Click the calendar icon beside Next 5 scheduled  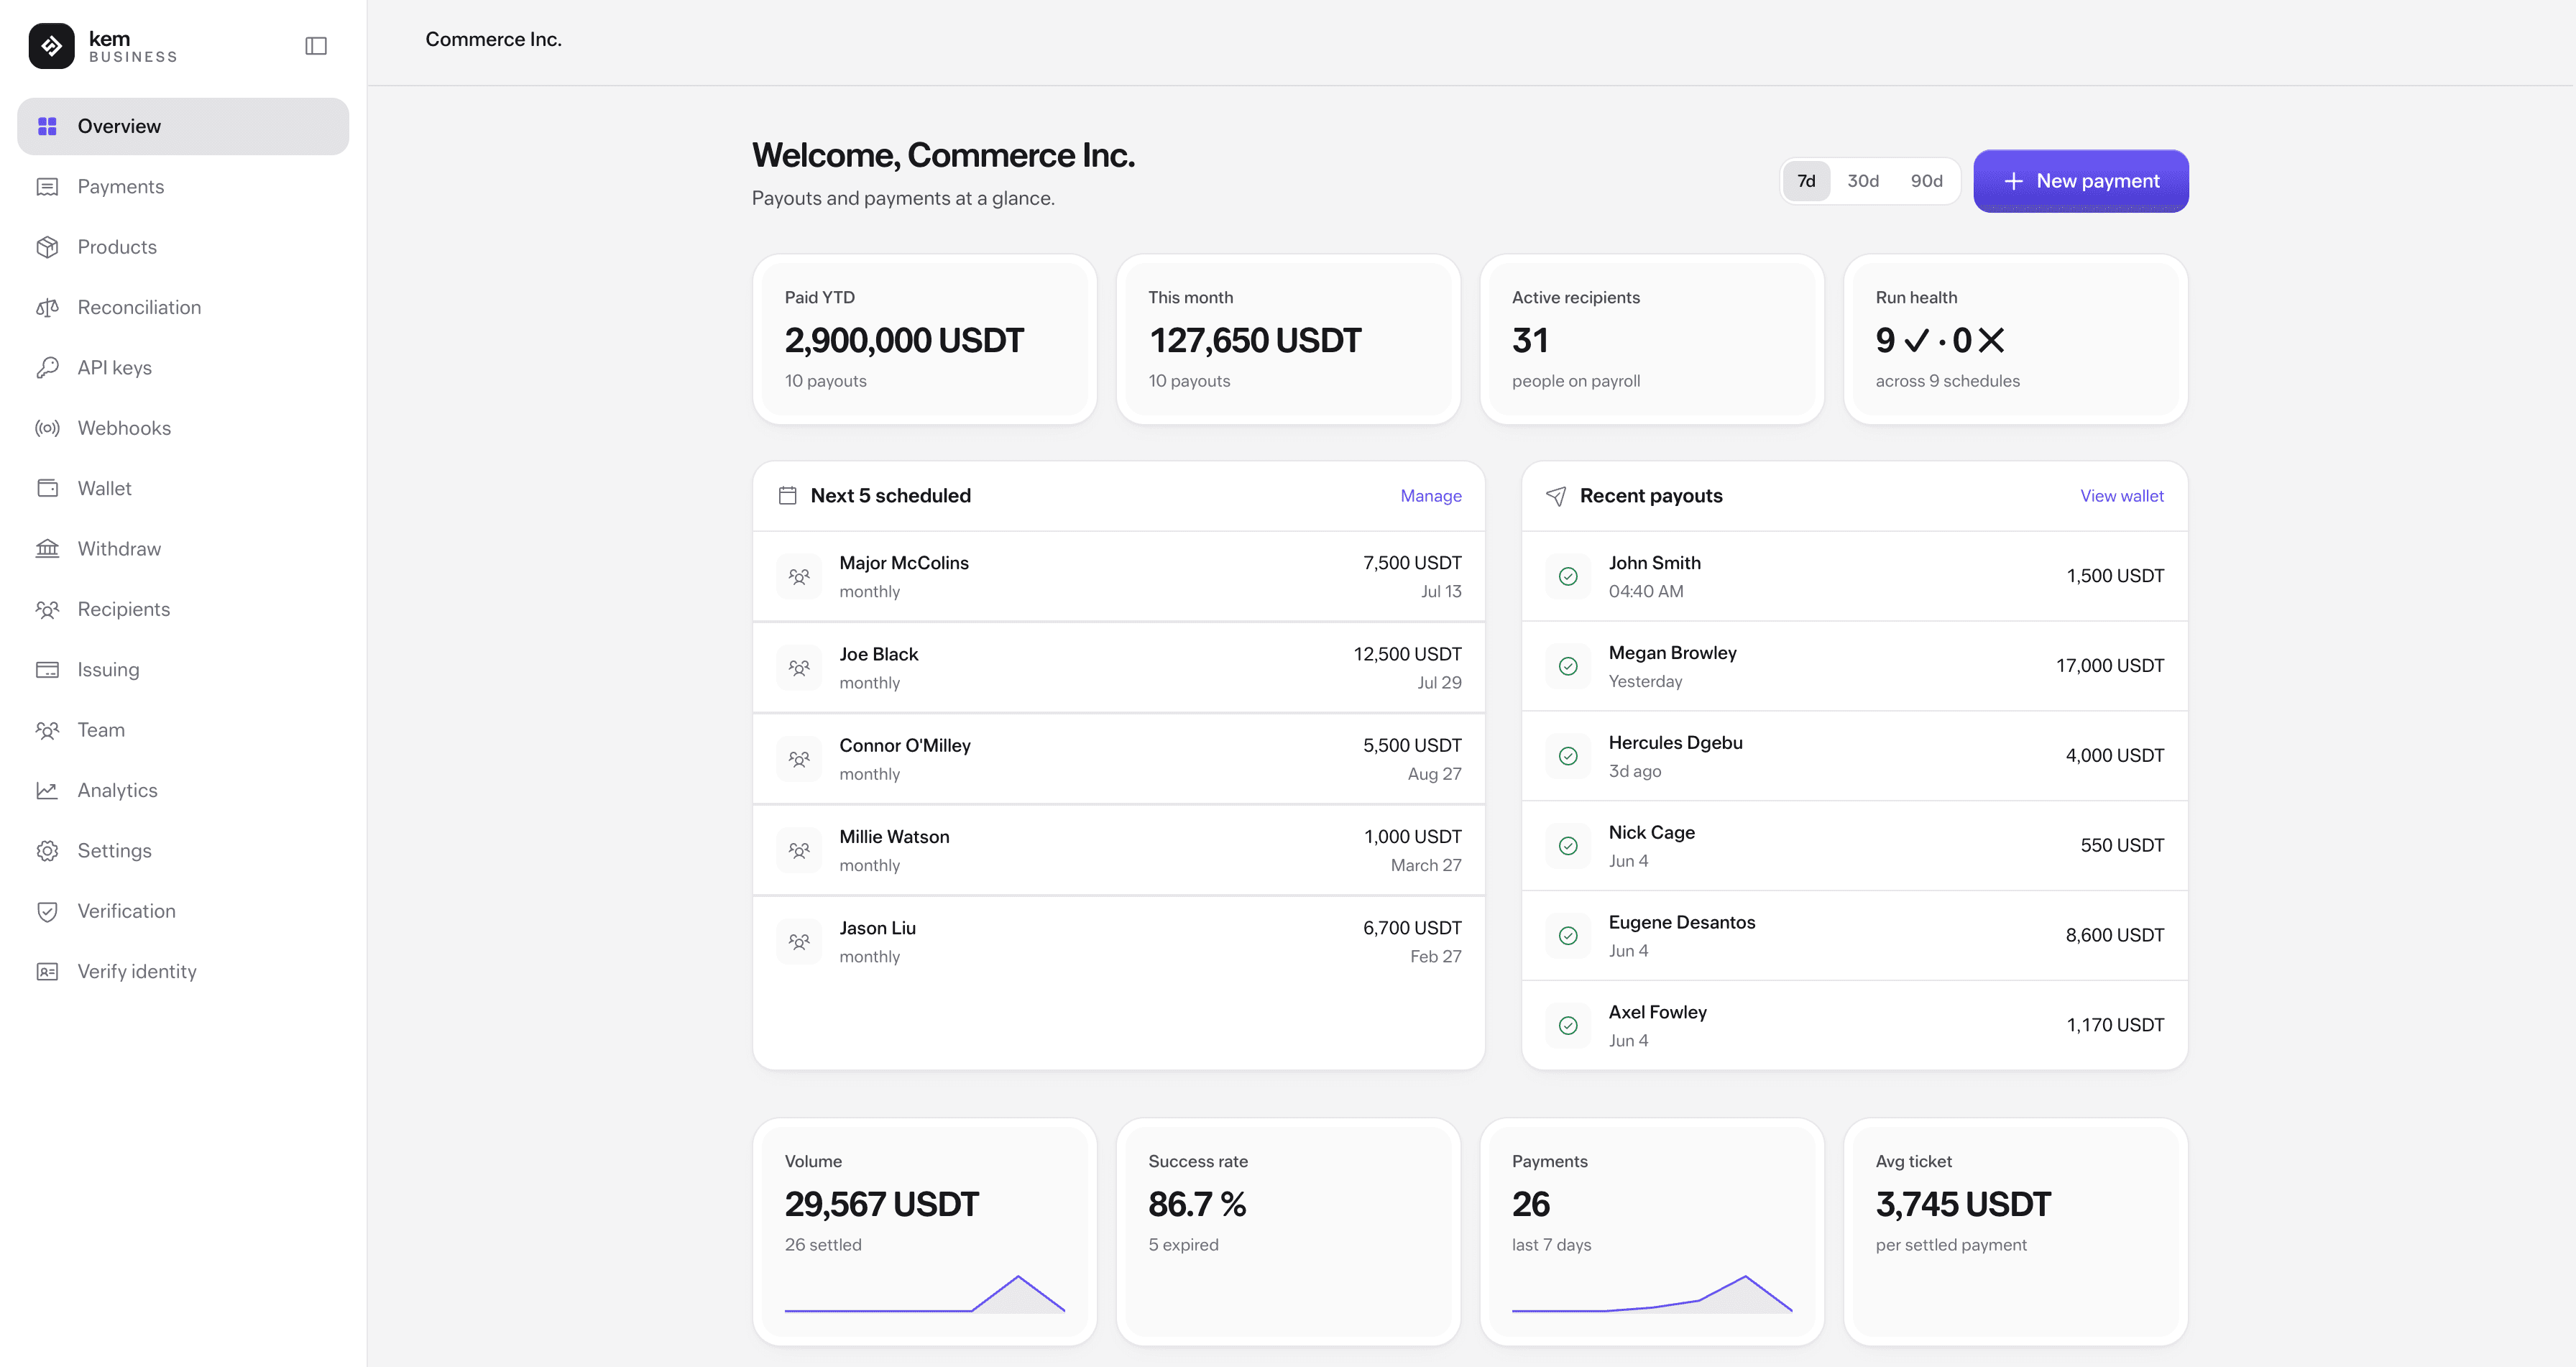pos(788,496)
